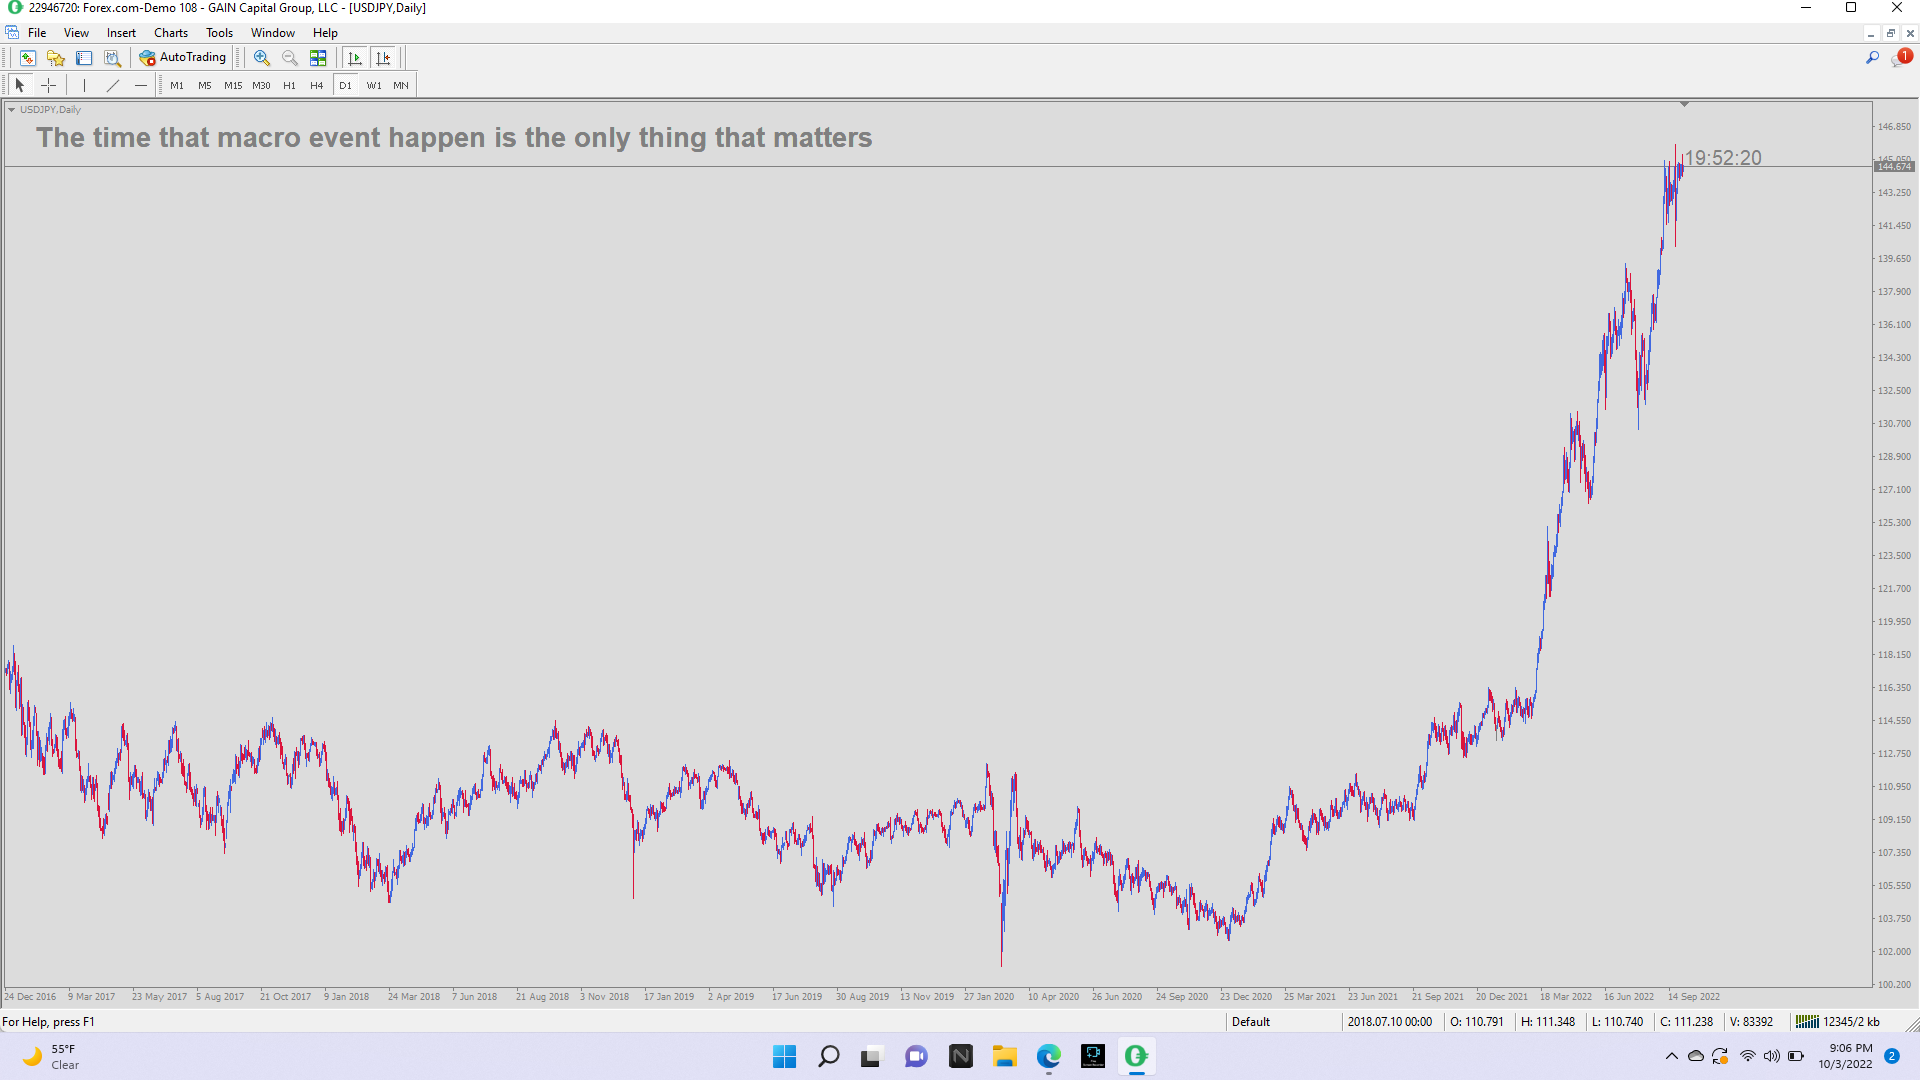Screen dimensions: 1920x1080
Task: Open the Insert menu
Action: coord(121,33)
